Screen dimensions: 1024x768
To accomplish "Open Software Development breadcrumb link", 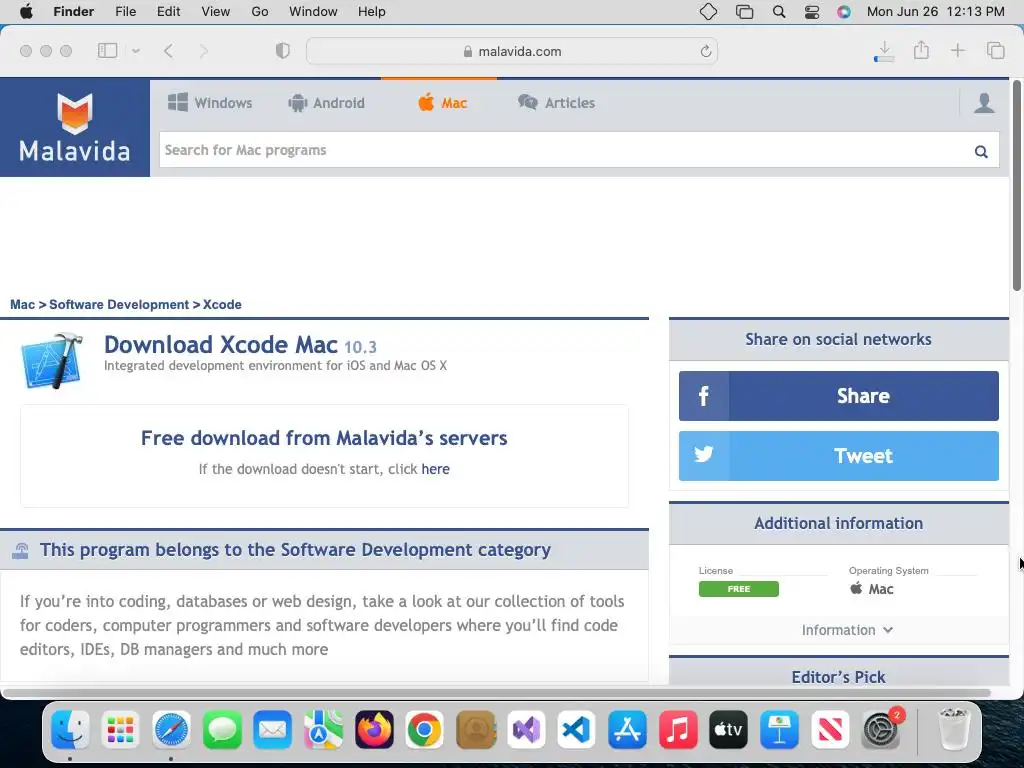I will (119, 304).
